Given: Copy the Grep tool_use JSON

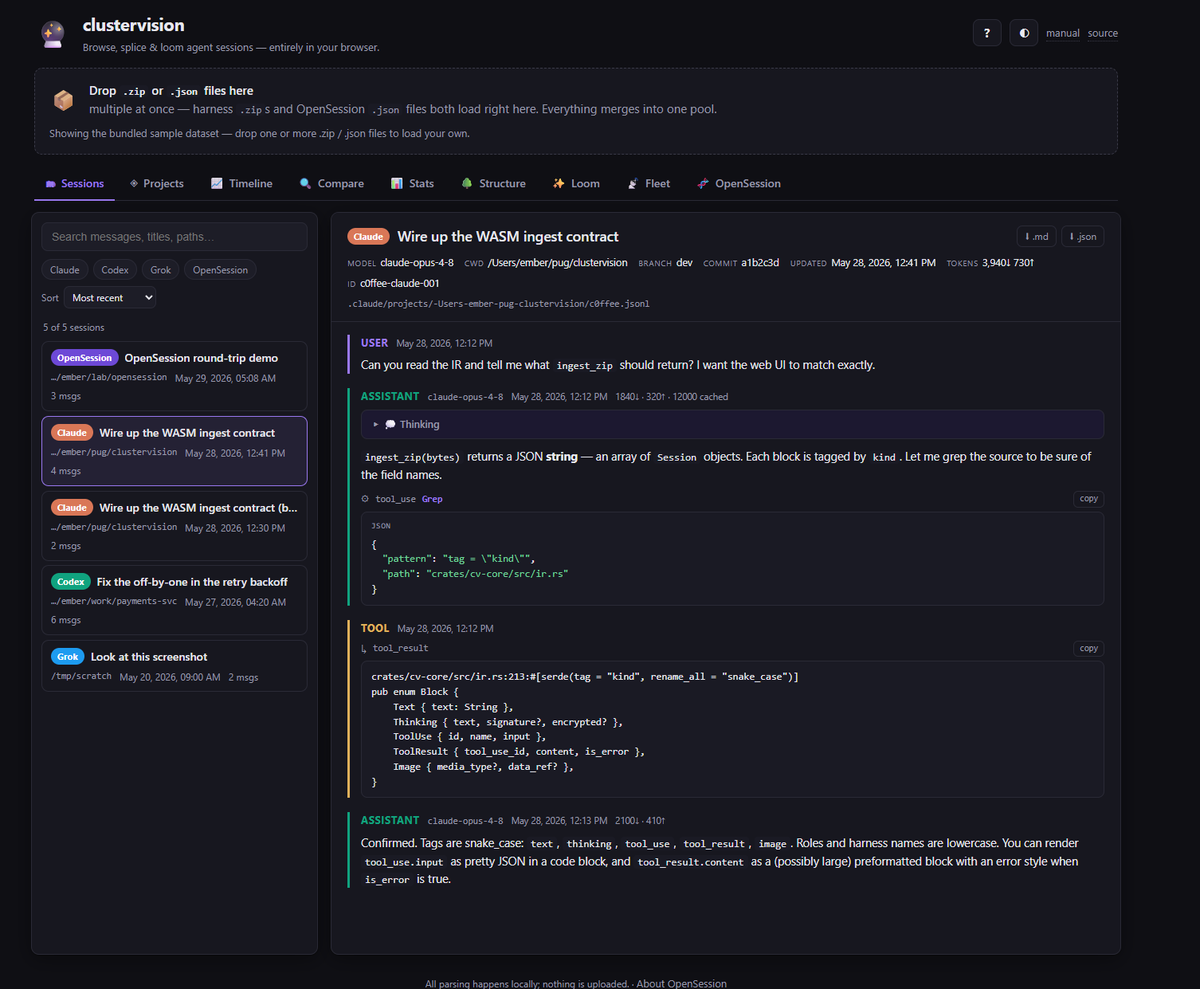Looking at the screenshot, I should (1088, 498).
